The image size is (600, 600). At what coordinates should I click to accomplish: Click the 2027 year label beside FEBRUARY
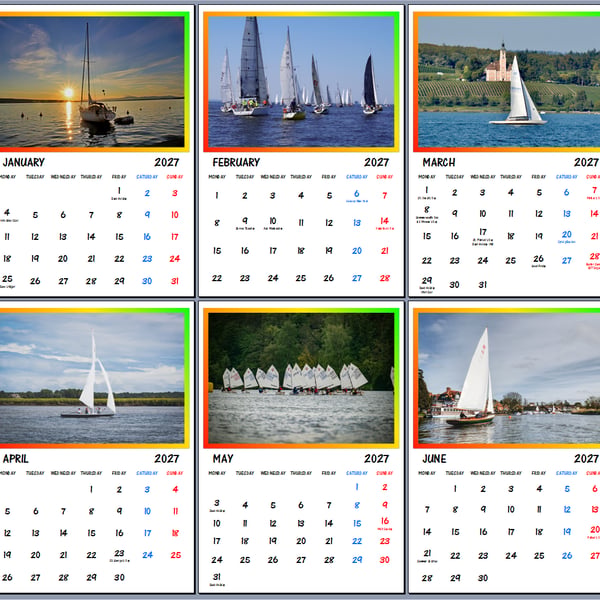377,162
